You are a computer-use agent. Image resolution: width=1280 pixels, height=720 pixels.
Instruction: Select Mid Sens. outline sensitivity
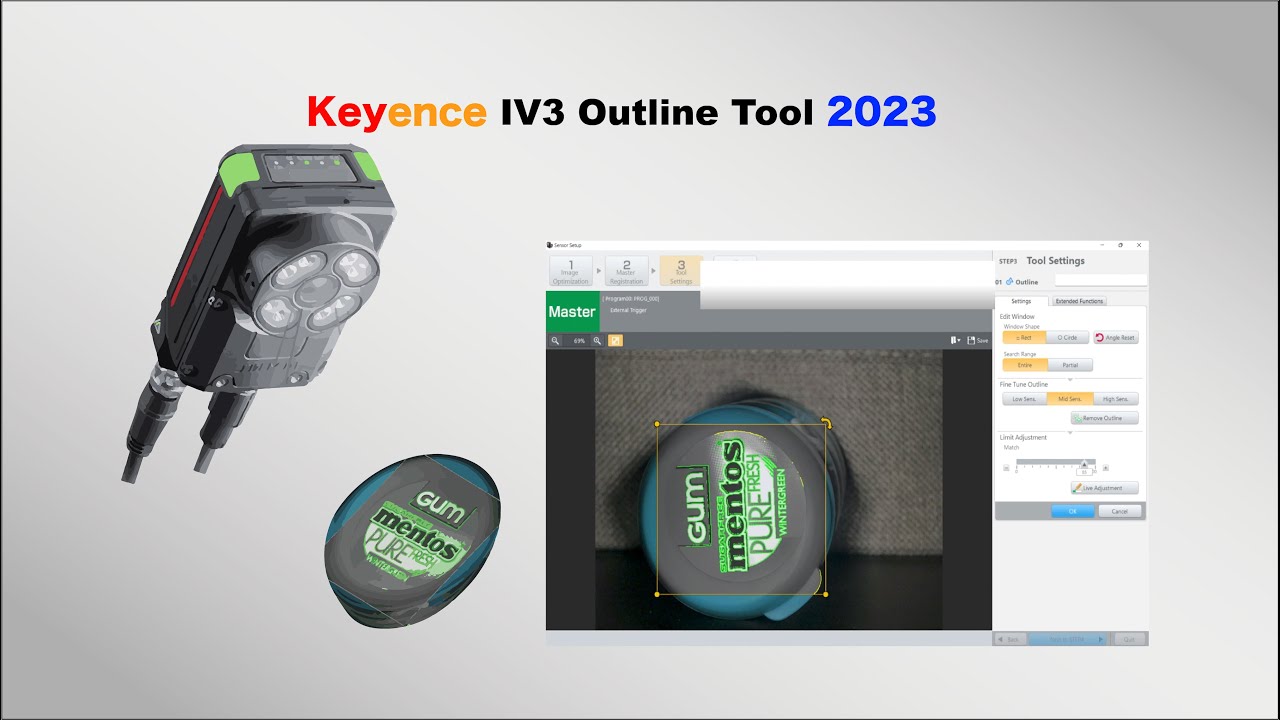pos(1069,399)
